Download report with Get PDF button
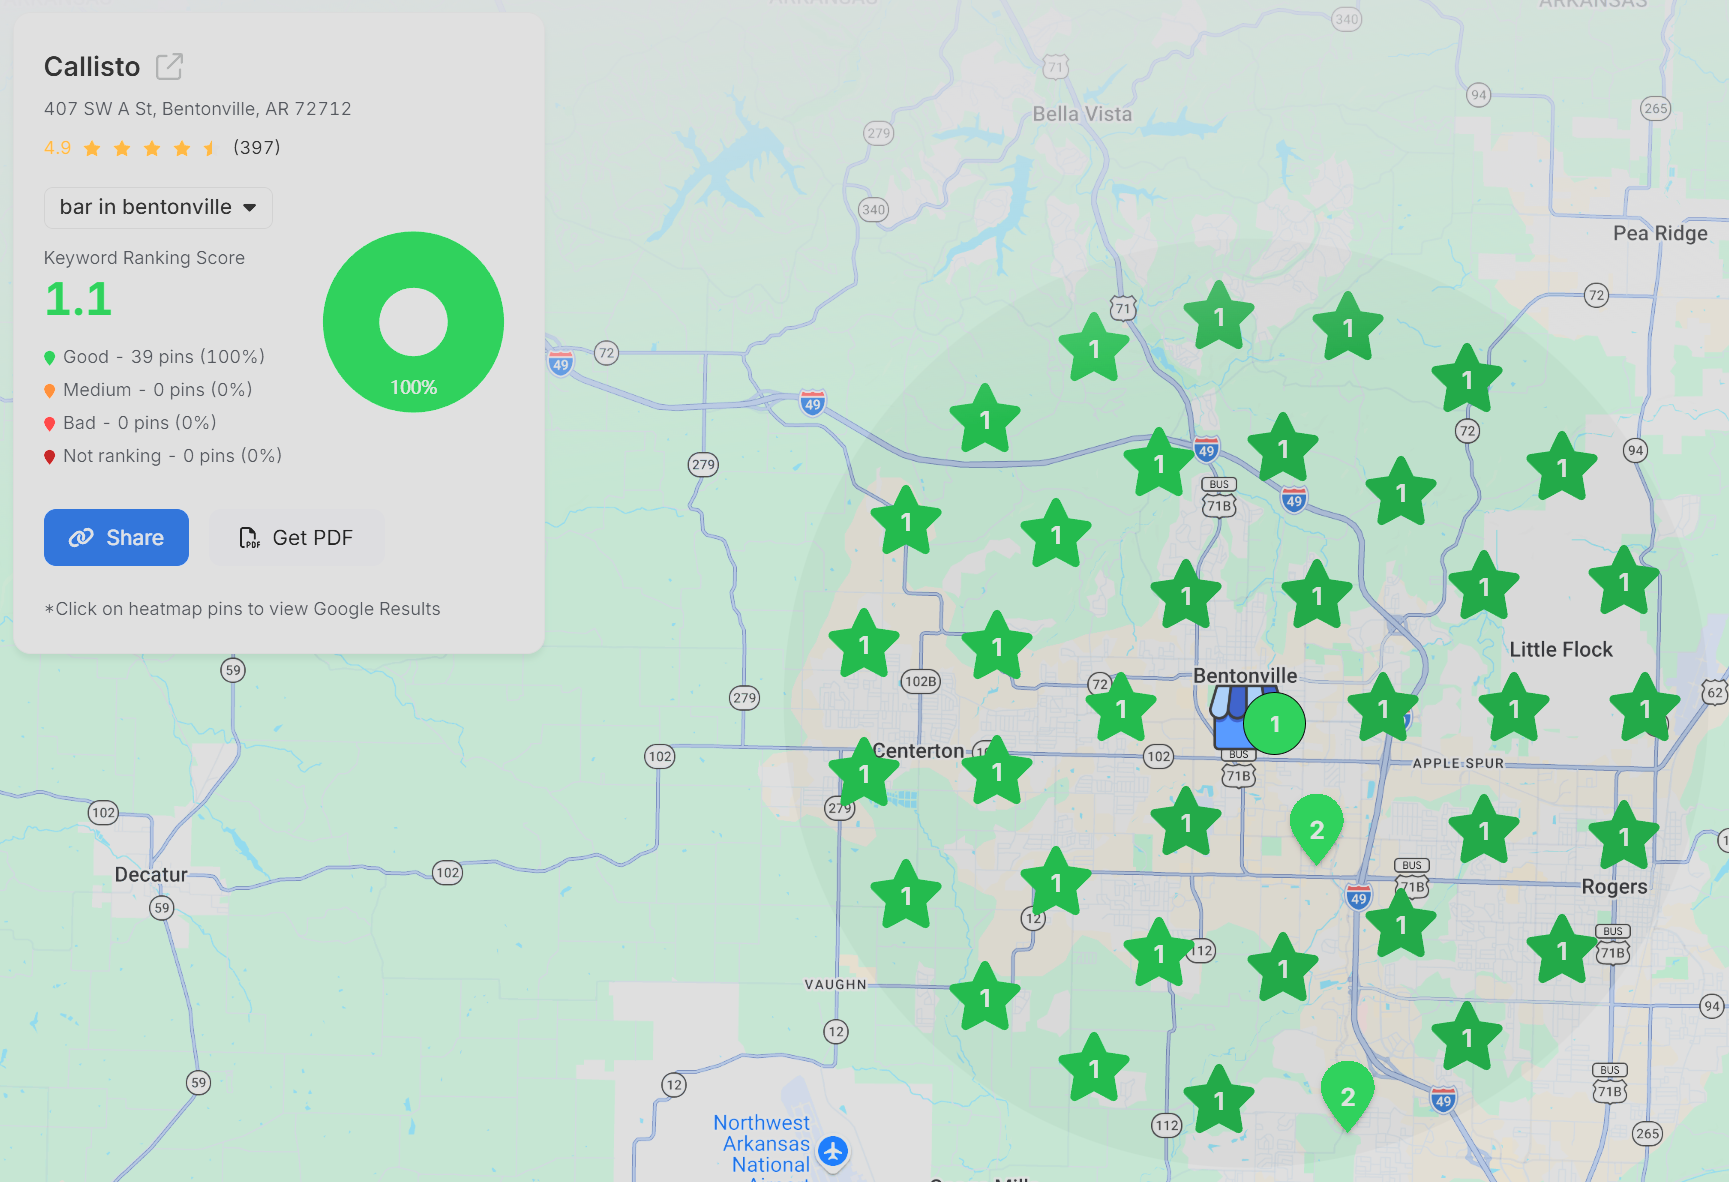 coord(297,537)
